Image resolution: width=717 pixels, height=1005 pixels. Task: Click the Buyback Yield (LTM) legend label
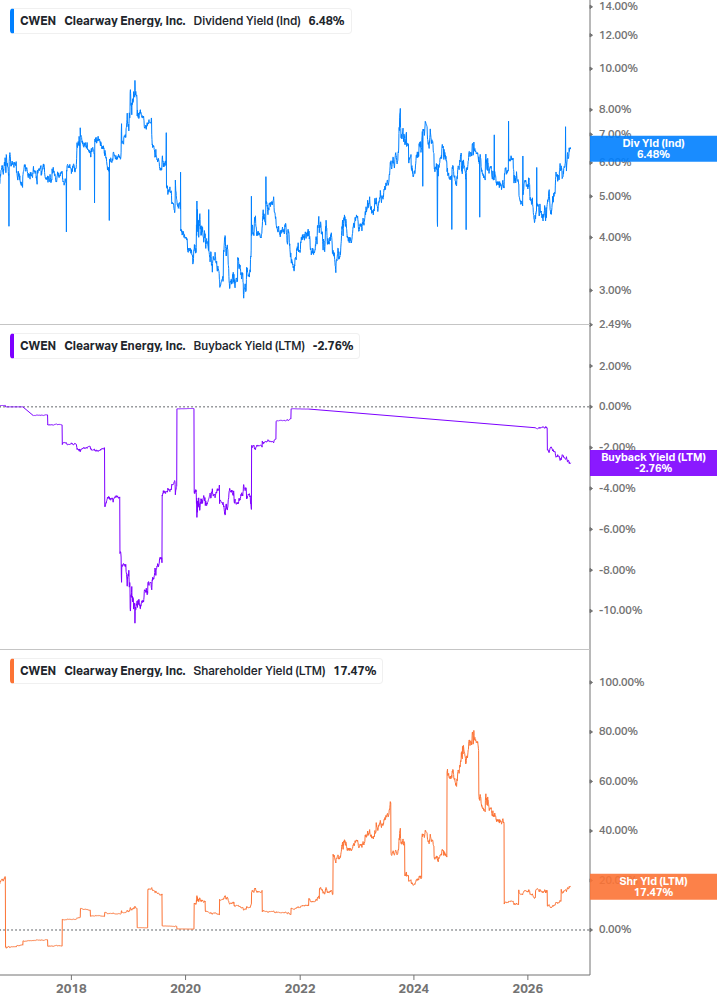pyautogui.click(x=249, y=345)
